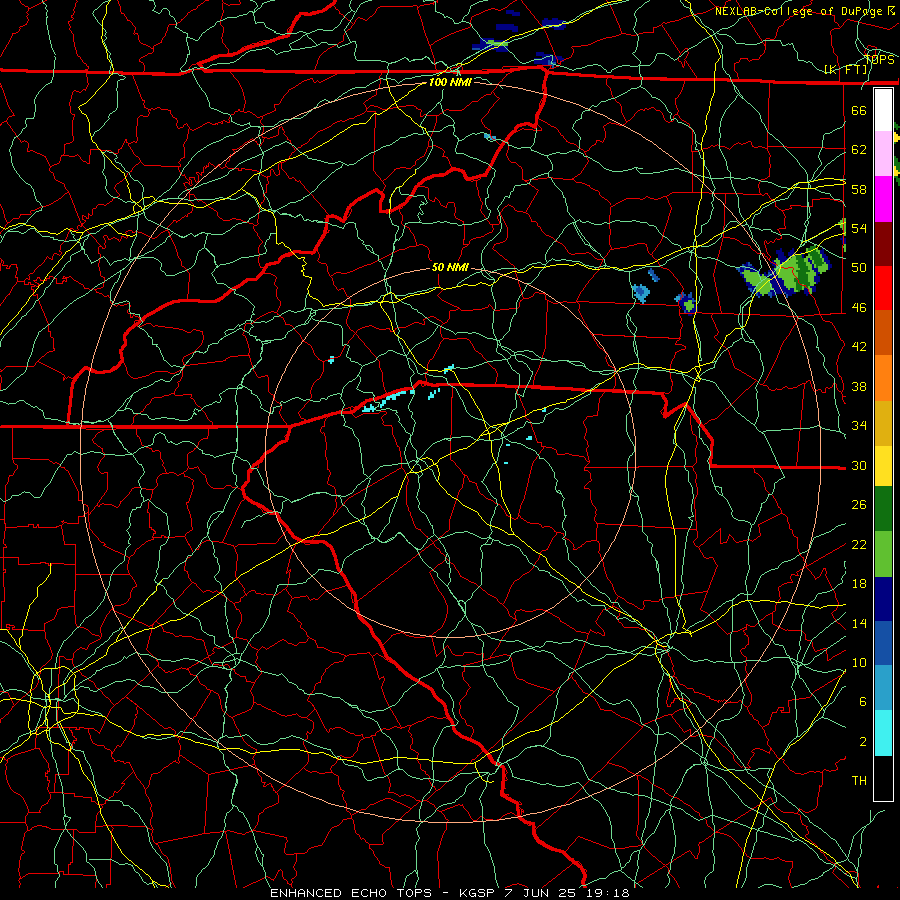Click the "KGSP" station identifier
This screenshot has width=900, height=900.
tap(480, 893)
